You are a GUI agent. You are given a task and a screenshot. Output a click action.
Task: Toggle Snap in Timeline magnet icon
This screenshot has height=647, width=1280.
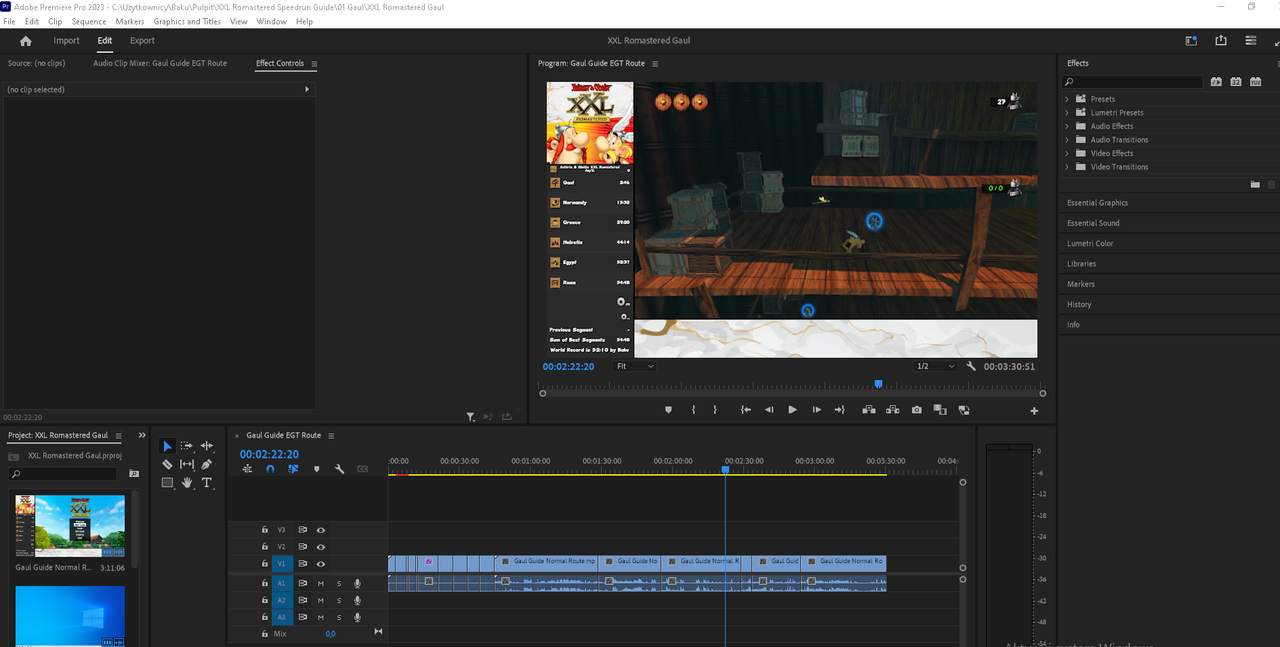click(x=270, y=469)
